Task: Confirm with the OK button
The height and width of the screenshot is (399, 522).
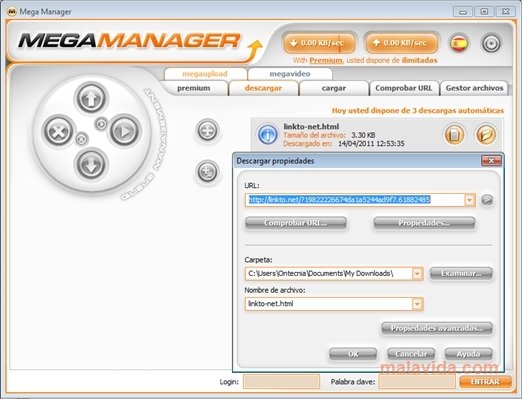Action: point(353,354)
